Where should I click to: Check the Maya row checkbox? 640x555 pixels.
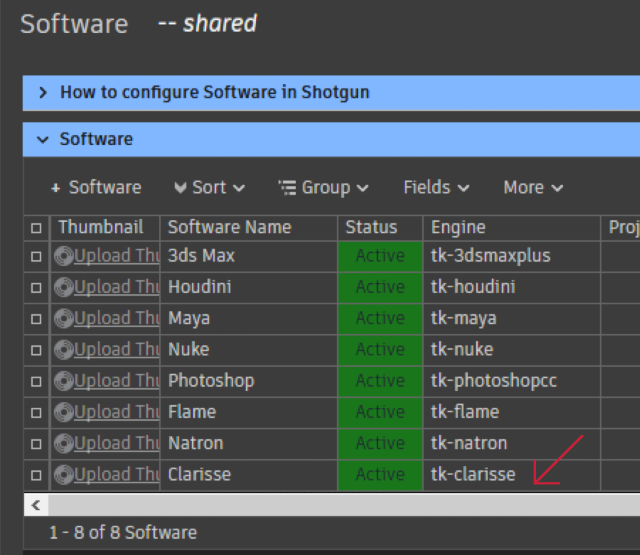36,319
